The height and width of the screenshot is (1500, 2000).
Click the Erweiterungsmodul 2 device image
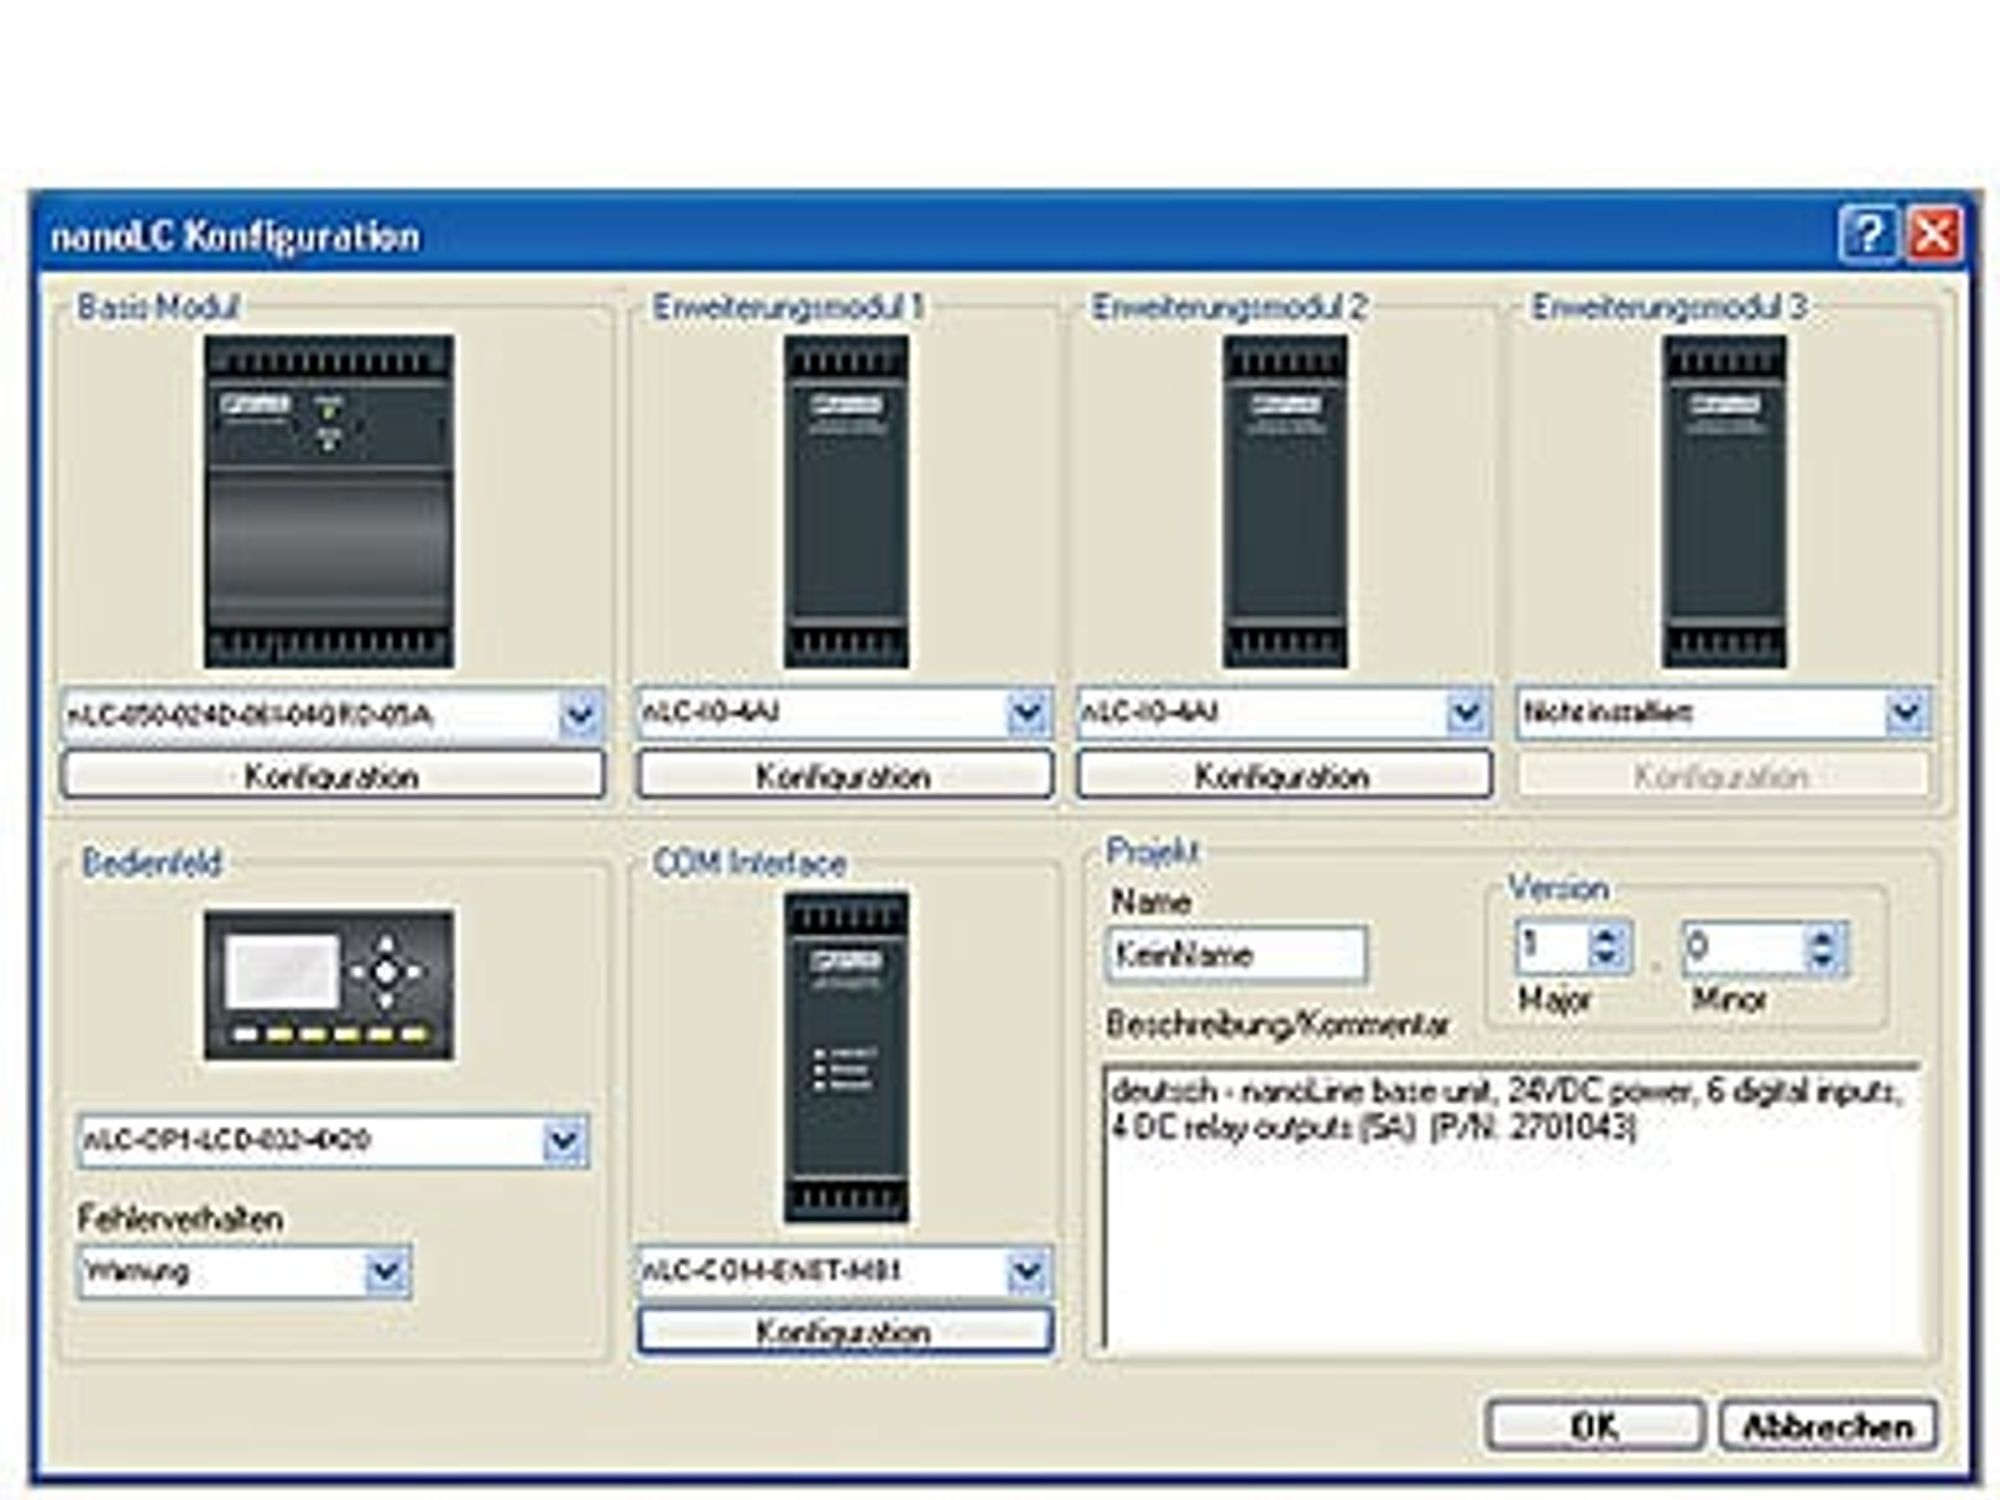click(x=1285, y=501)
